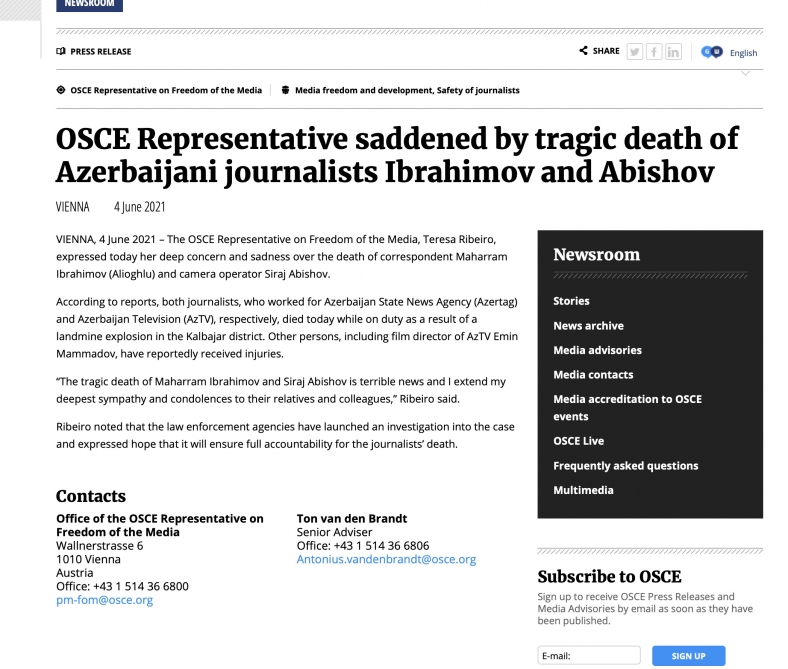Go to Stories in Newsroom menu
This screenshot has width=788, height=669.
[x=571, y=301]
